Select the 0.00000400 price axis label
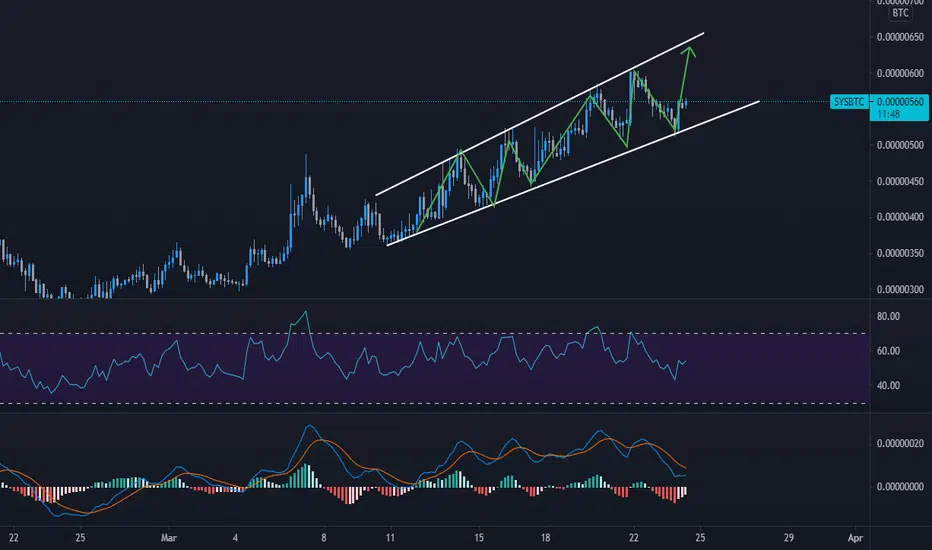932x550 pixels. click(x=900, y=217)
